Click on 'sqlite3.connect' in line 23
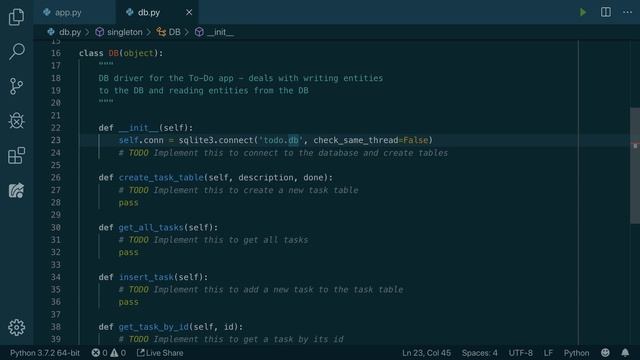The width and height of the screenshot is (640, 360). pyautogui.click(x=216, y=140)
